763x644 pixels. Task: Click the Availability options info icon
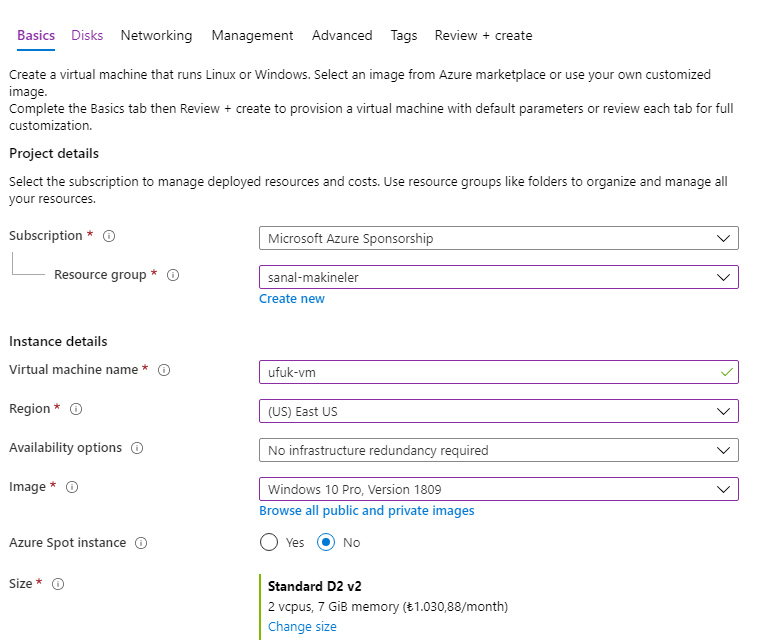tap(137, 448)
